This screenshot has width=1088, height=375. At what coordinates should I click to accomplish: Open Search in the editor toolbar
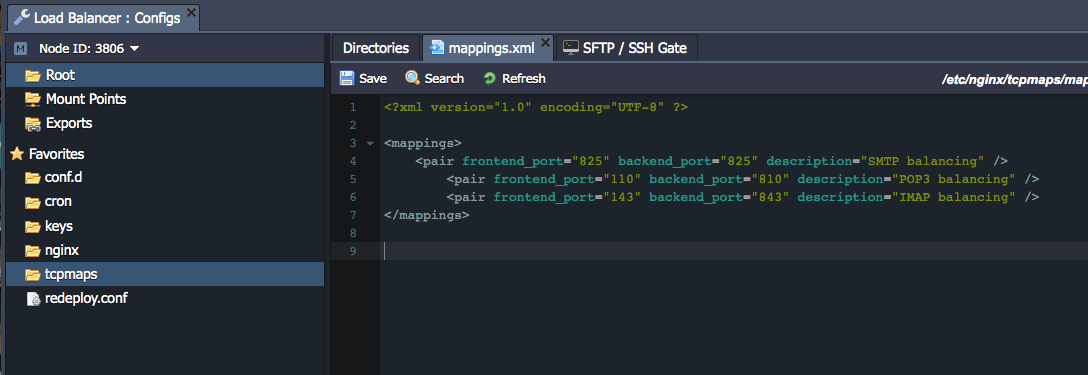pyautogui.click(x=434, y=78)
